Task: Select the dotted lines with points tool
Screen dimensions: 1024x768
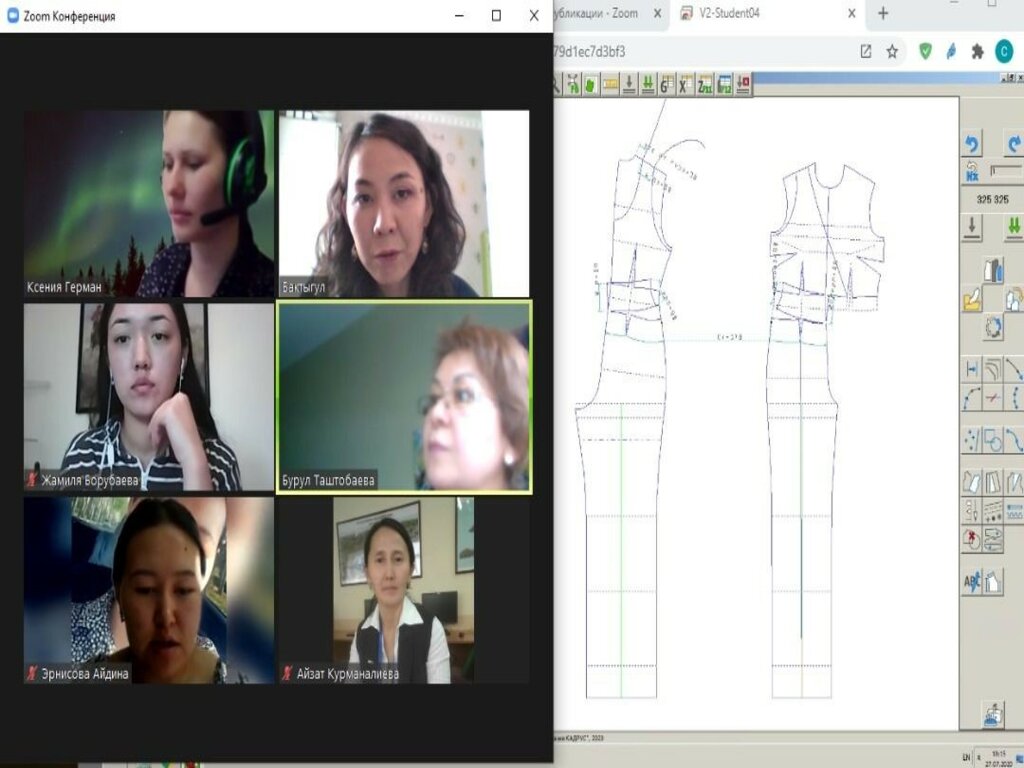Action: [x=993, y=511]
